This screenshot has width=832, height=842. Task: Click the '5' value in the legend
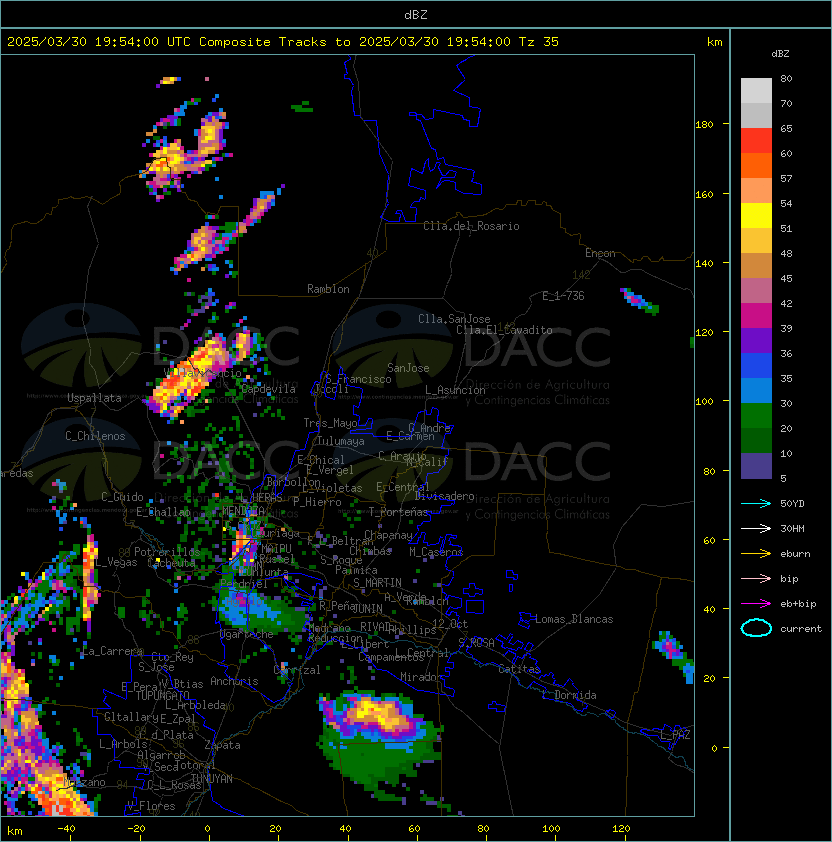pyautogui.click(x=783, y=478)
